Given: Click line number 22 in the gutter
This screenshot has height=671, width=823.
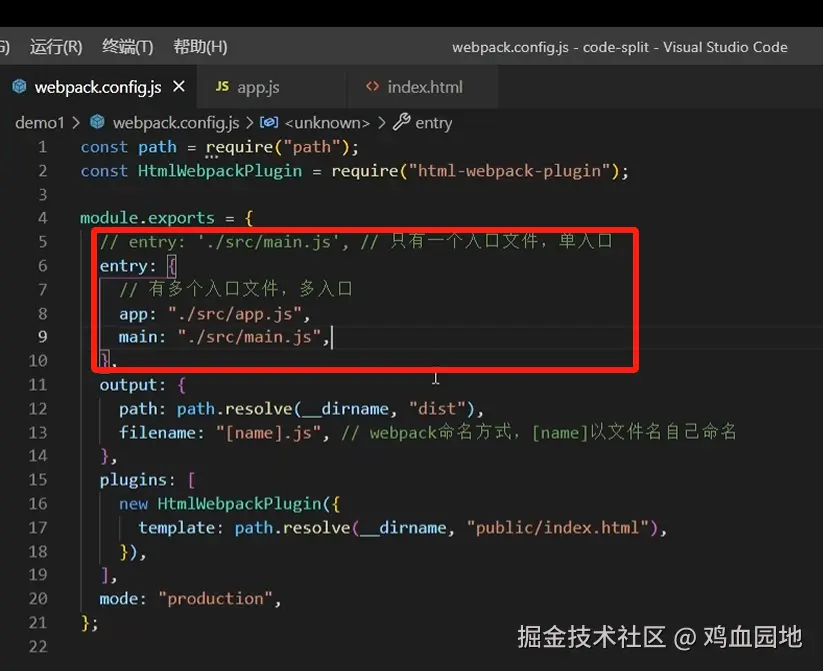Looking at the screenshot, I should point(38,646).
